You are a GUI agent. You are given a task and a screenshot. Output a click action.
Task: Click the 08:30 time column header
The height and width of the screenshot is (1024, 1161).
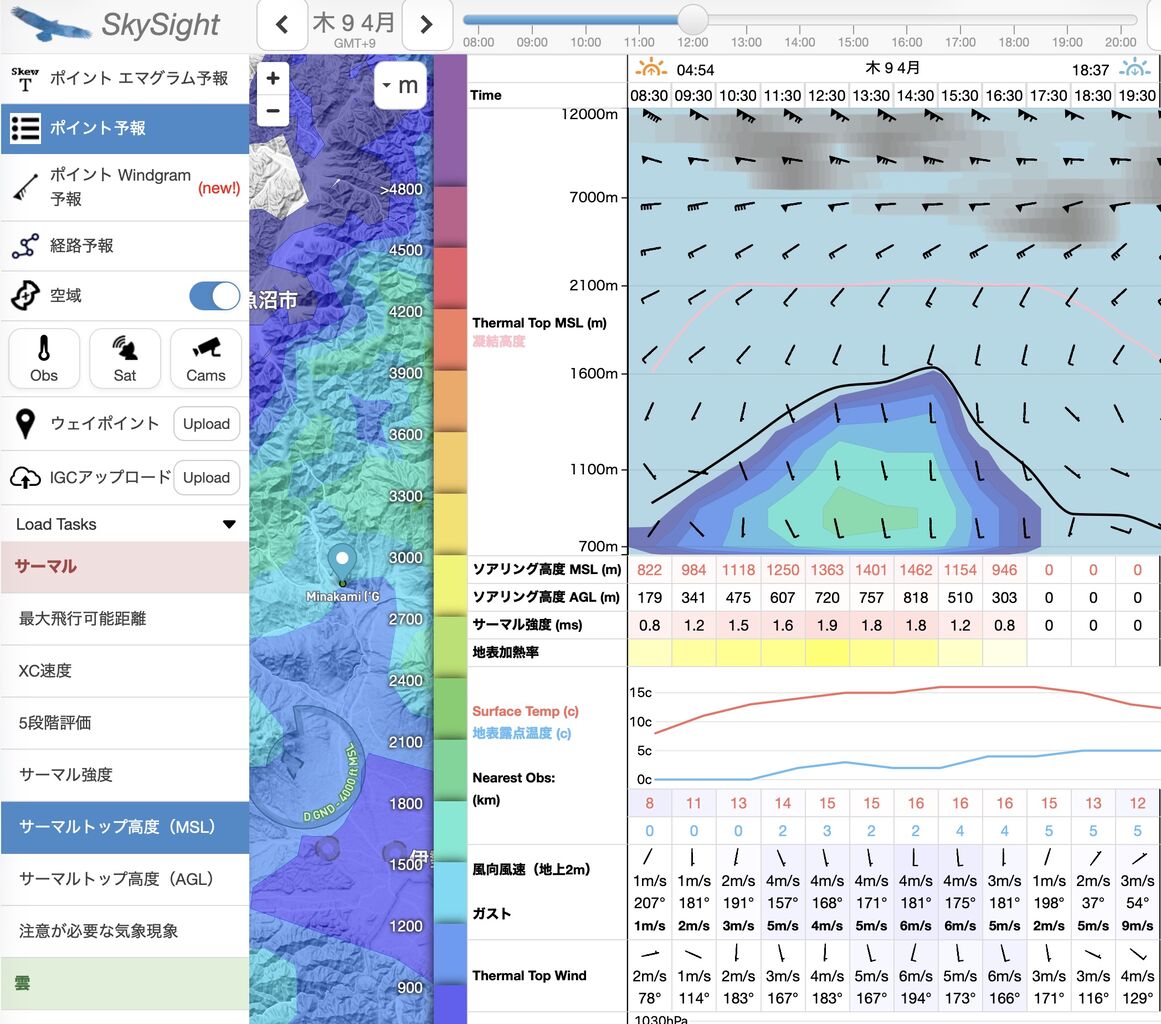[649, 96]
